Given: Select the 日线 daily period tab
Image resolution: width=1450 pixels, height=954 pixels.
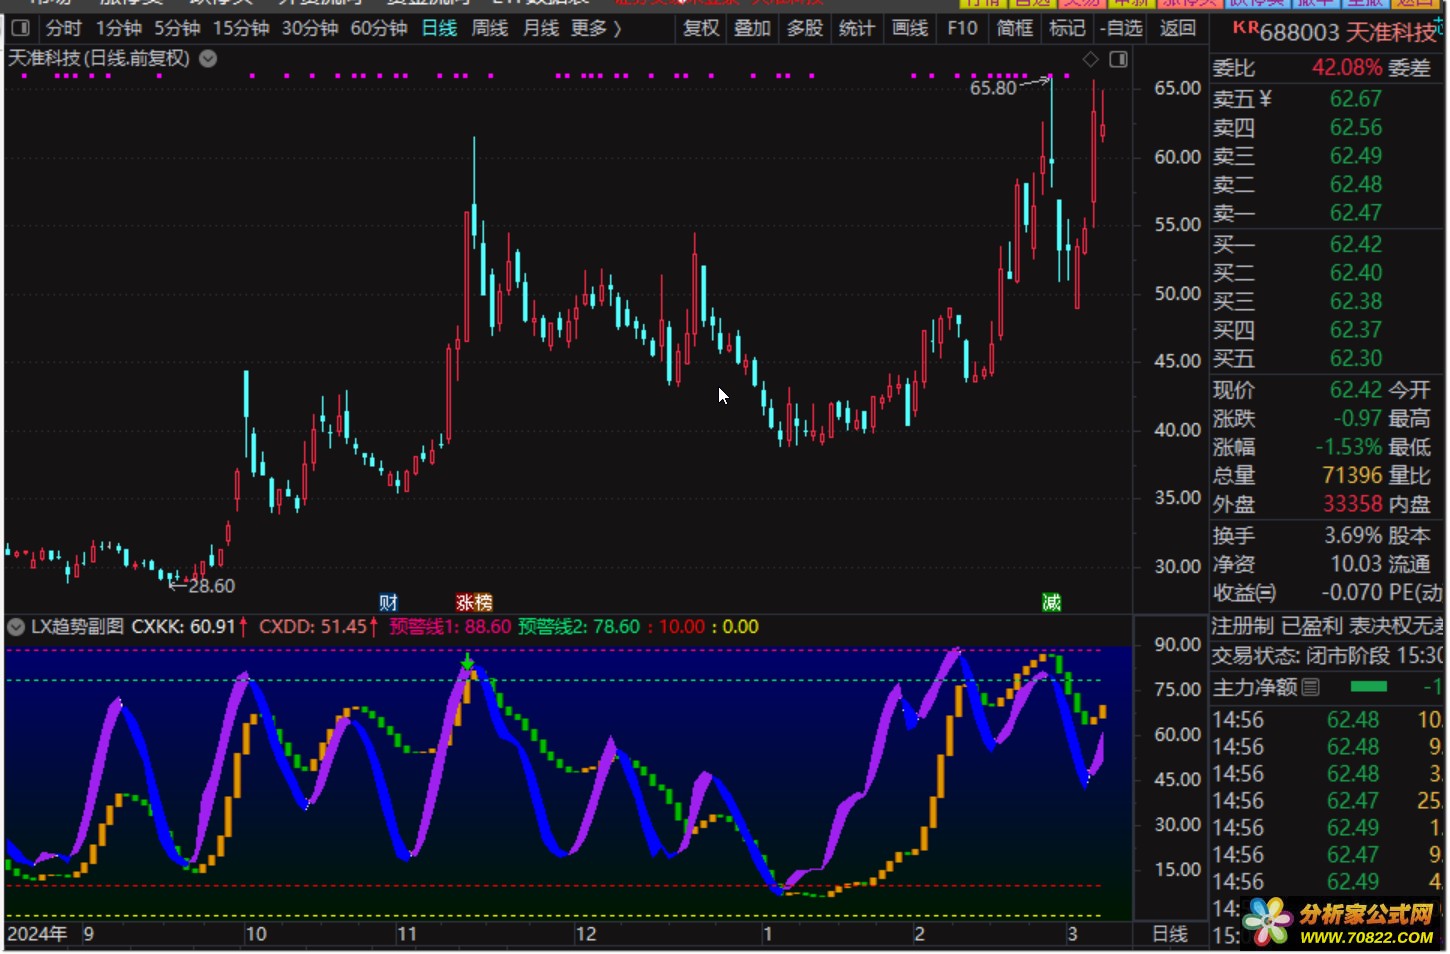Looking at the screenshot, I should pos(439,28).
